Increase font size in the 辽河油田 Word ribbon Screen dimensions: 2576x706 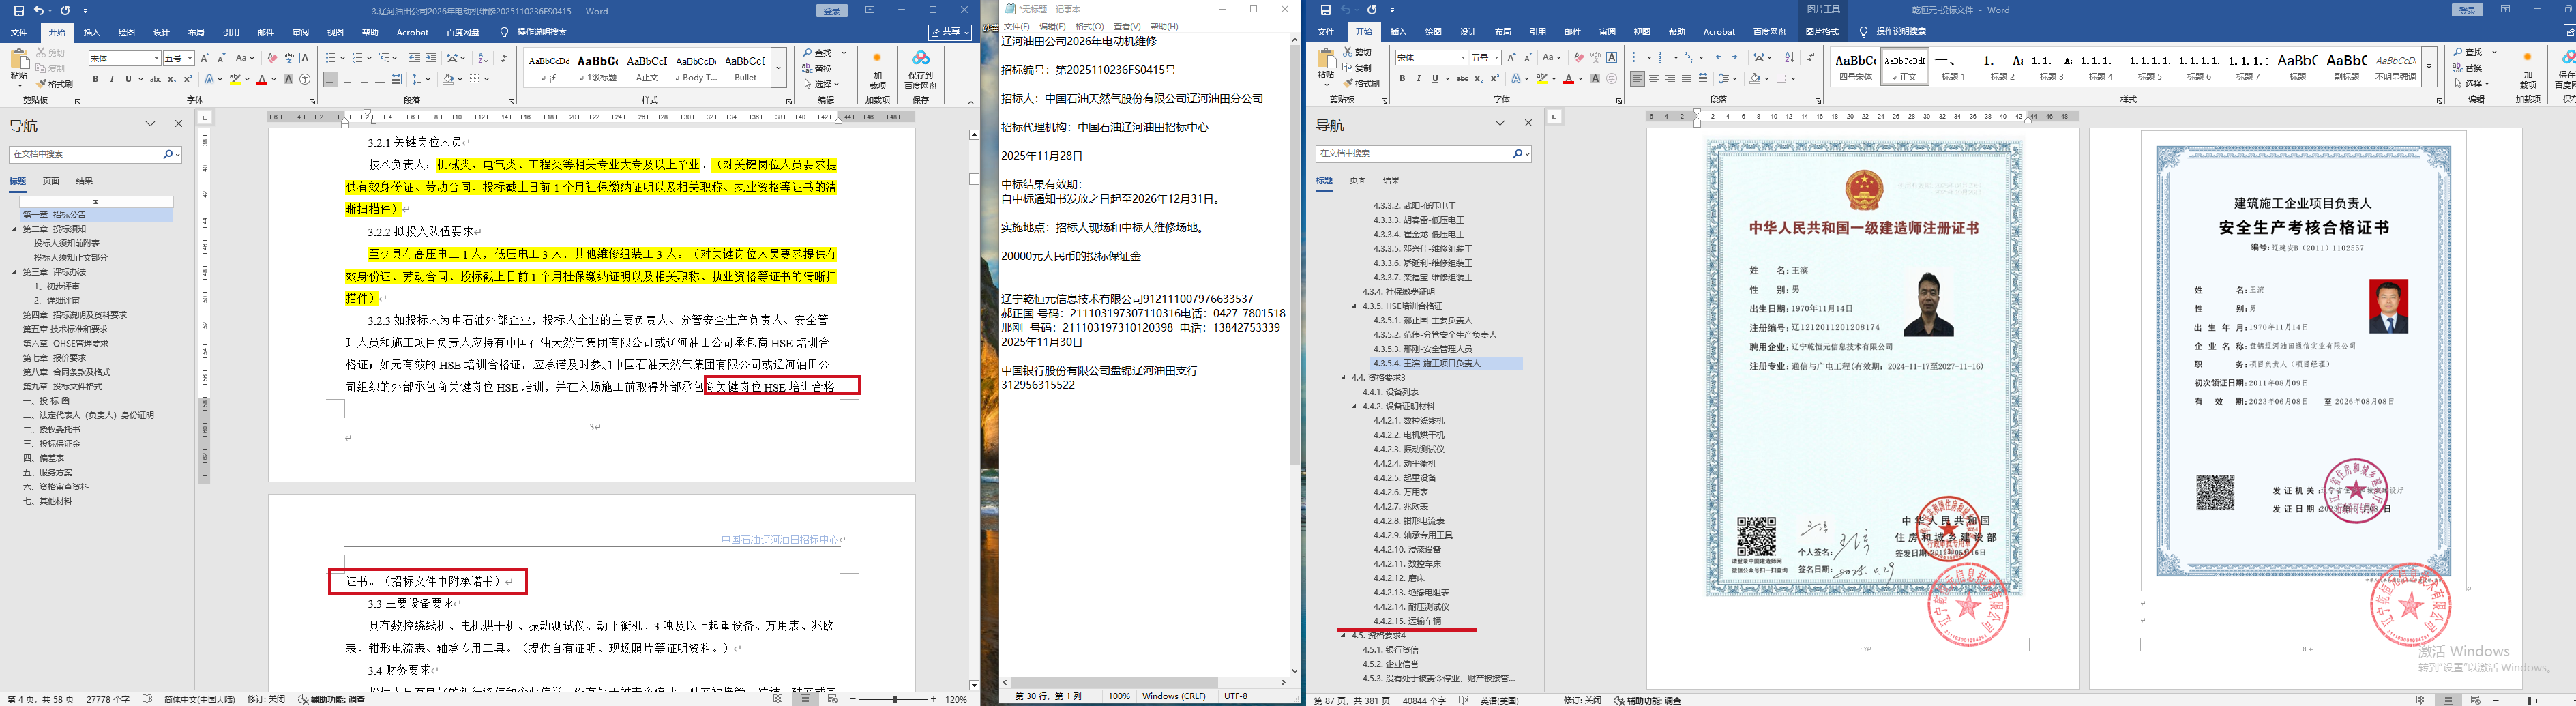(205, 58)
